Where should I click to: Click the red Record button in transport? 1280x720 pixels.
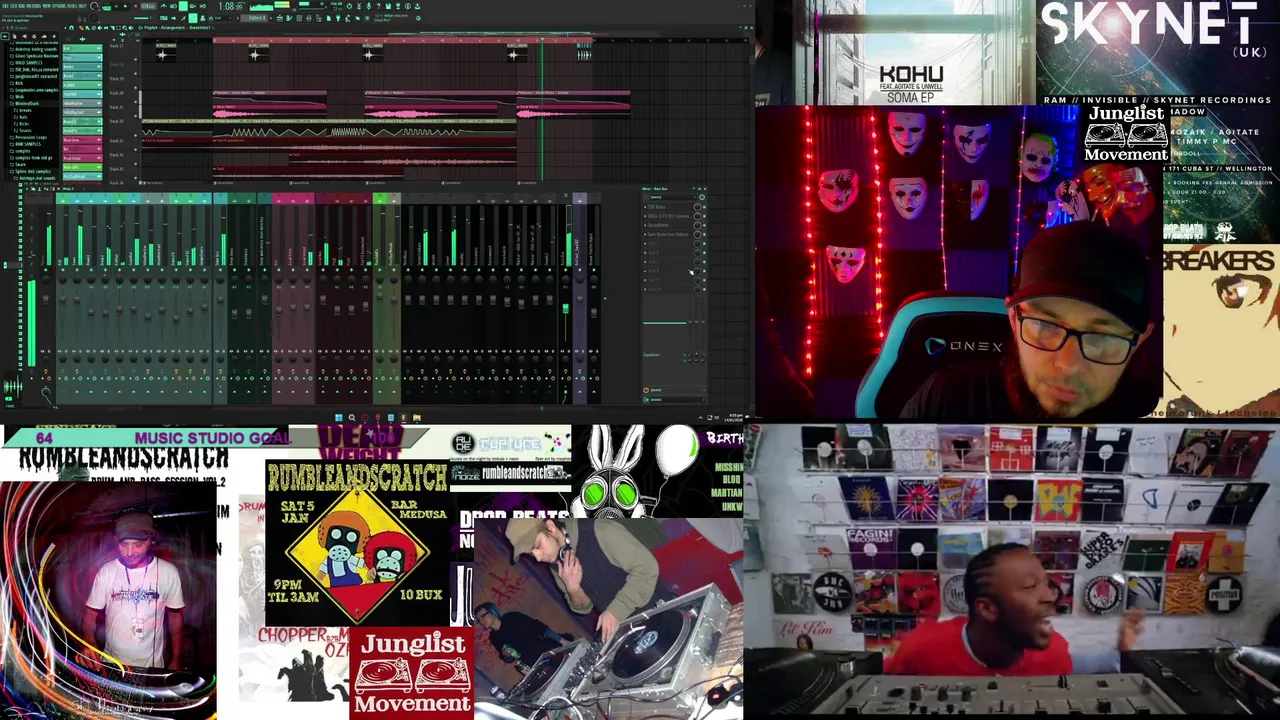[x=136, y=6]
